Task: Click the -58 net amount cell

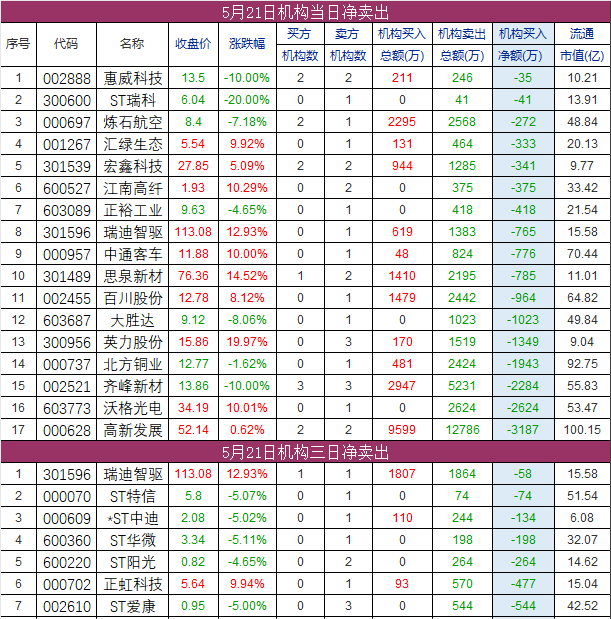Action: tap(523, 474)
